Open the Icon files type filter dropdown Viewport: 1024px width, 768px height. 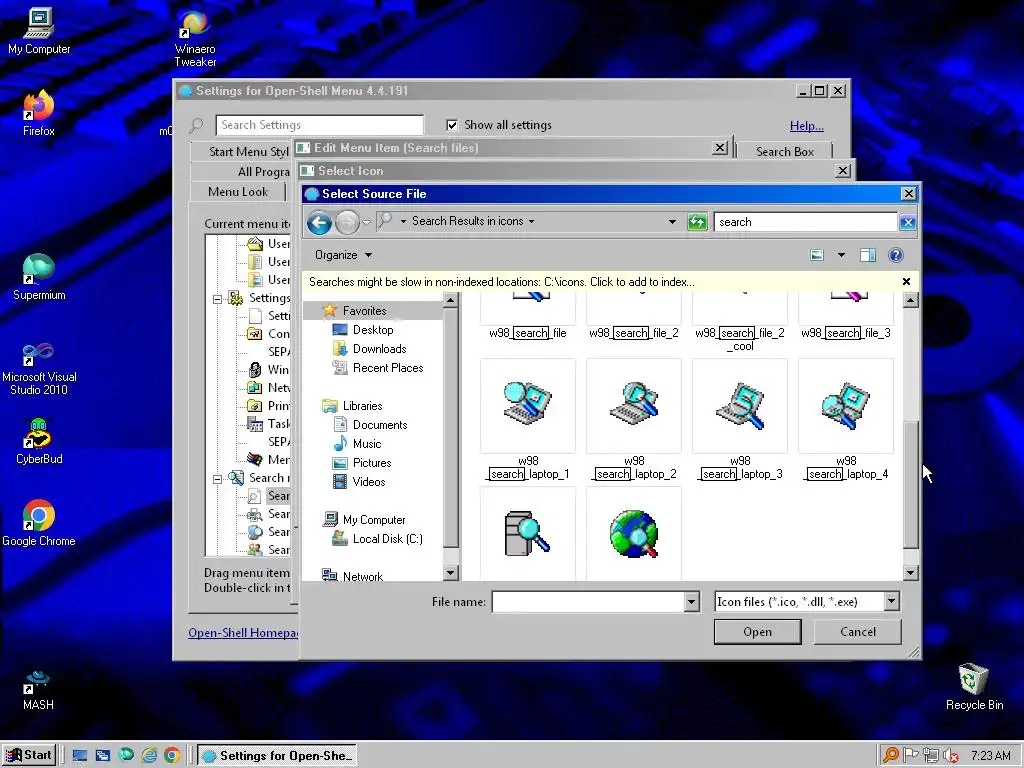[x=891, y=601]
